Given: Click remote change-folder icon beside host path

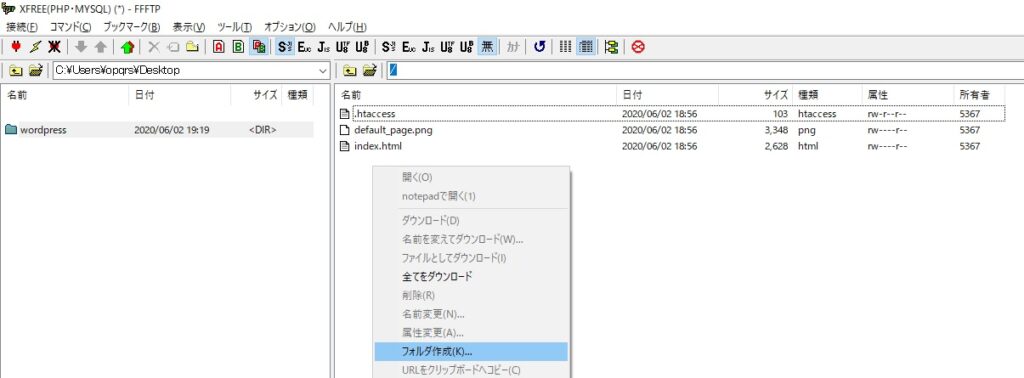Looking at the screenshot, I should click(370, 71).
